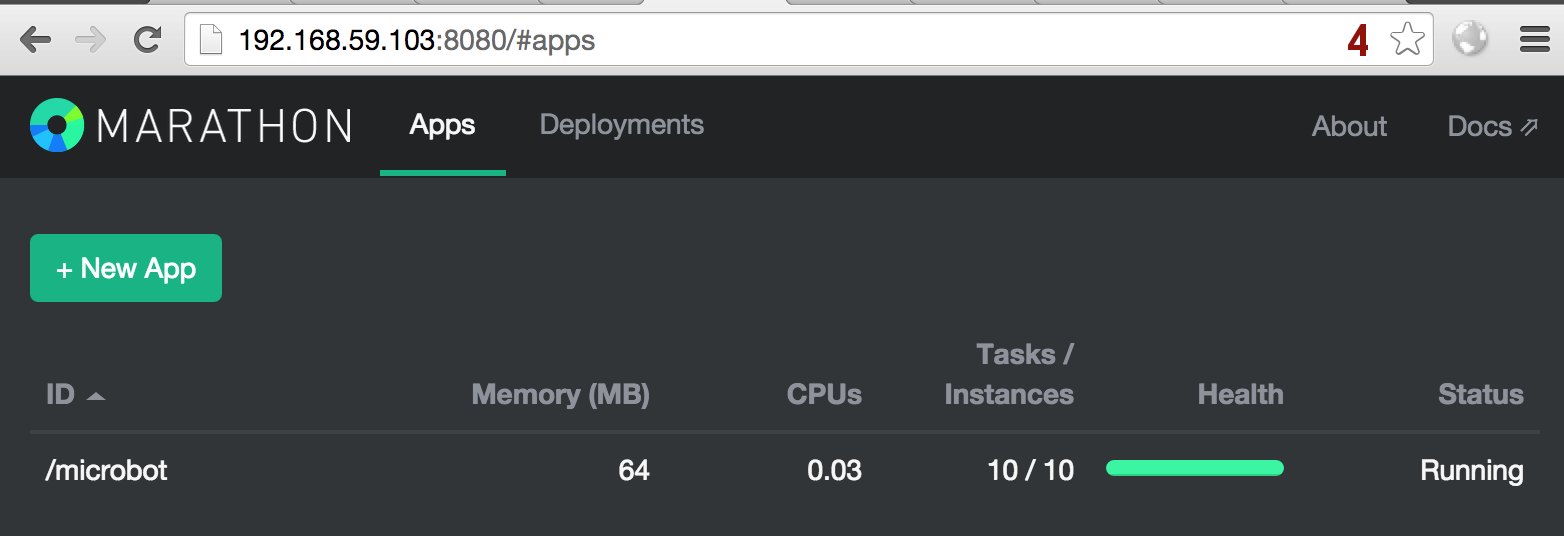This screenshot has width=1564, height=536.
Task: Click the red 4 badge in address bar
Action: click(1357, 40)
